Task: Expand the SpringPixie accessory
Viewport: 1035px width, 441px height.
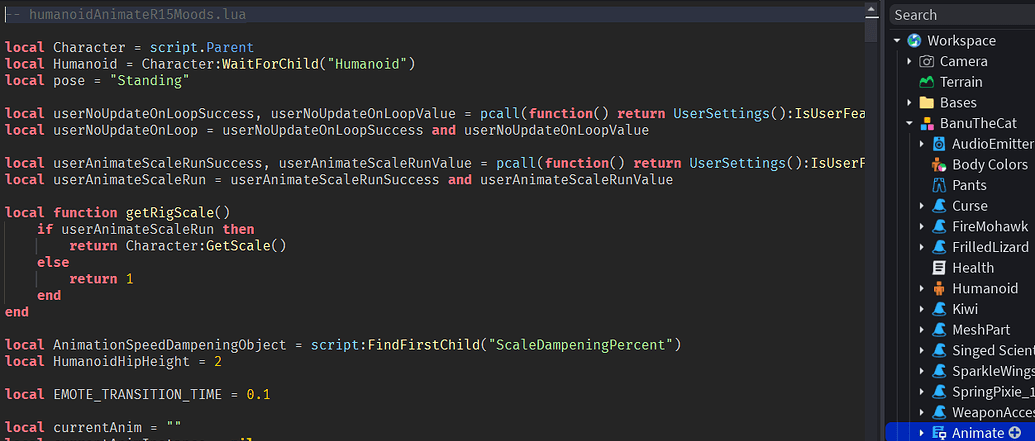Action: [x=922, y=391]
